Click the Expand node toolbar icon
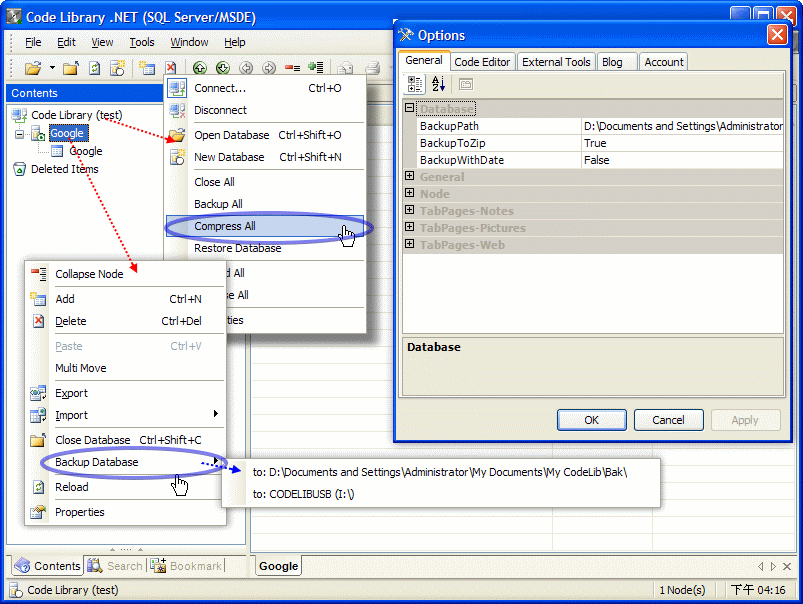Screen dimensions: 803x604 point(316,67)
